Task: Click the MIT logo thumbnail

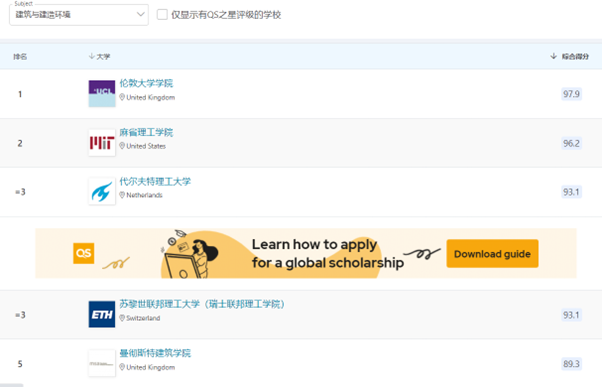Action: pos(102,143)
